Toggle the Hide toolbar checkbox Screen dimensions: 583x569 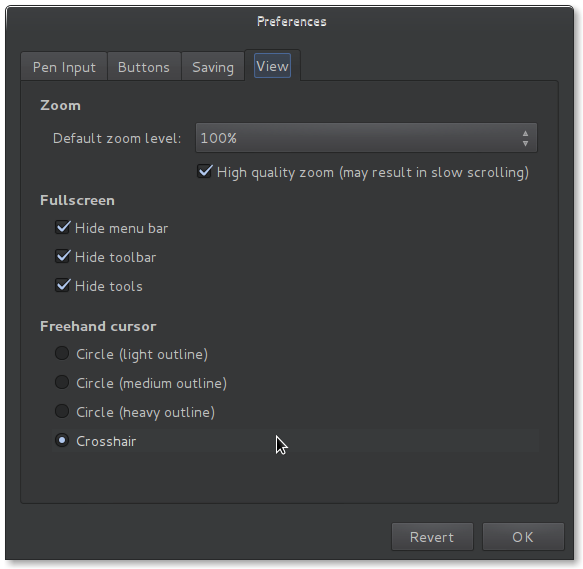click(x=62, y=257)
